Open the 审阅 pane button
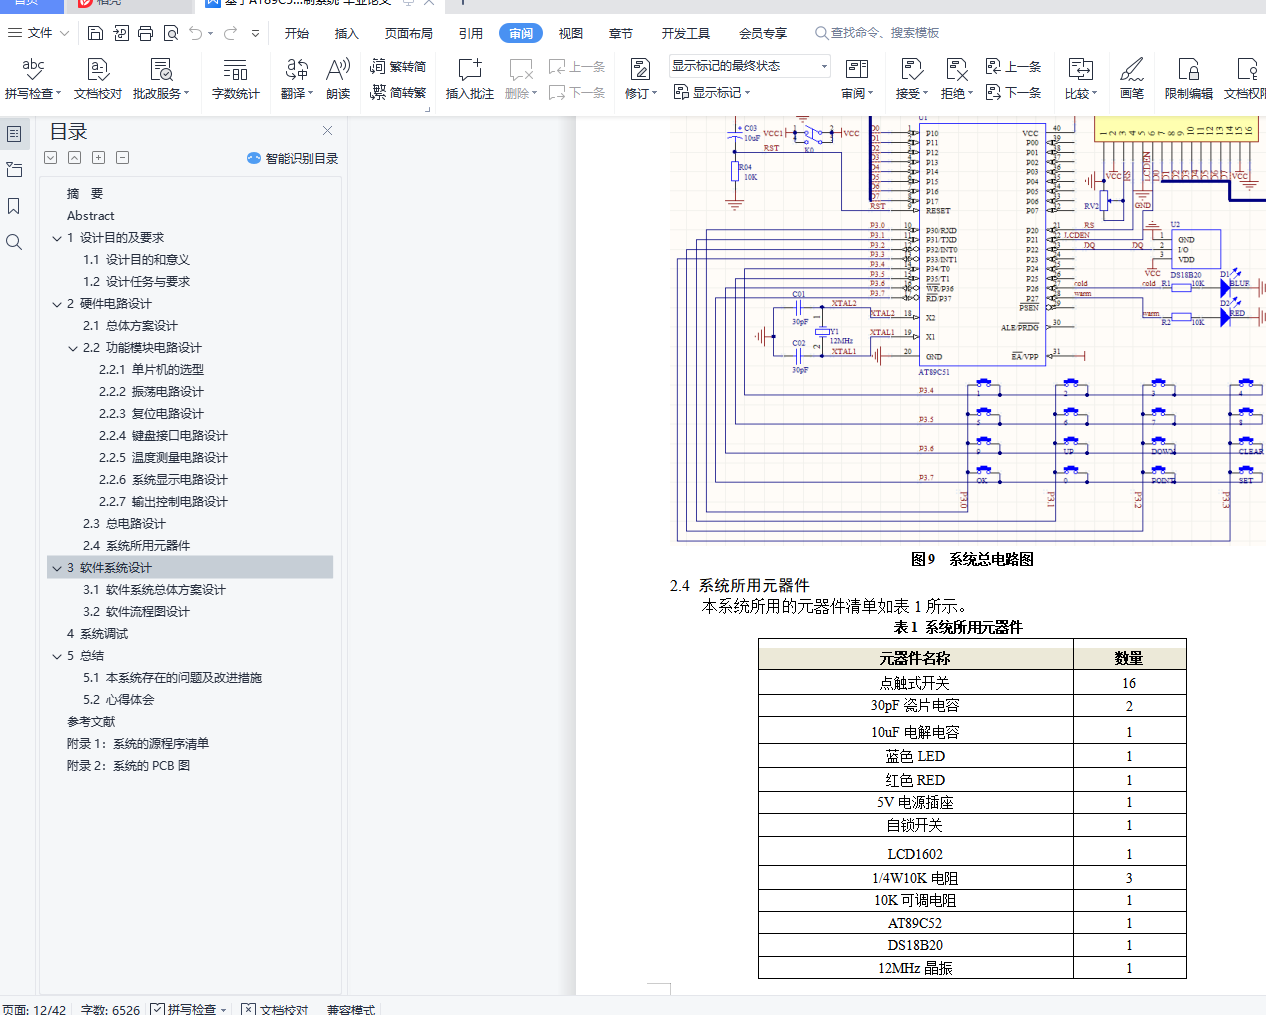This screenshot has height=1015, width=1266. pyautogui.click(x=857, y=79)
